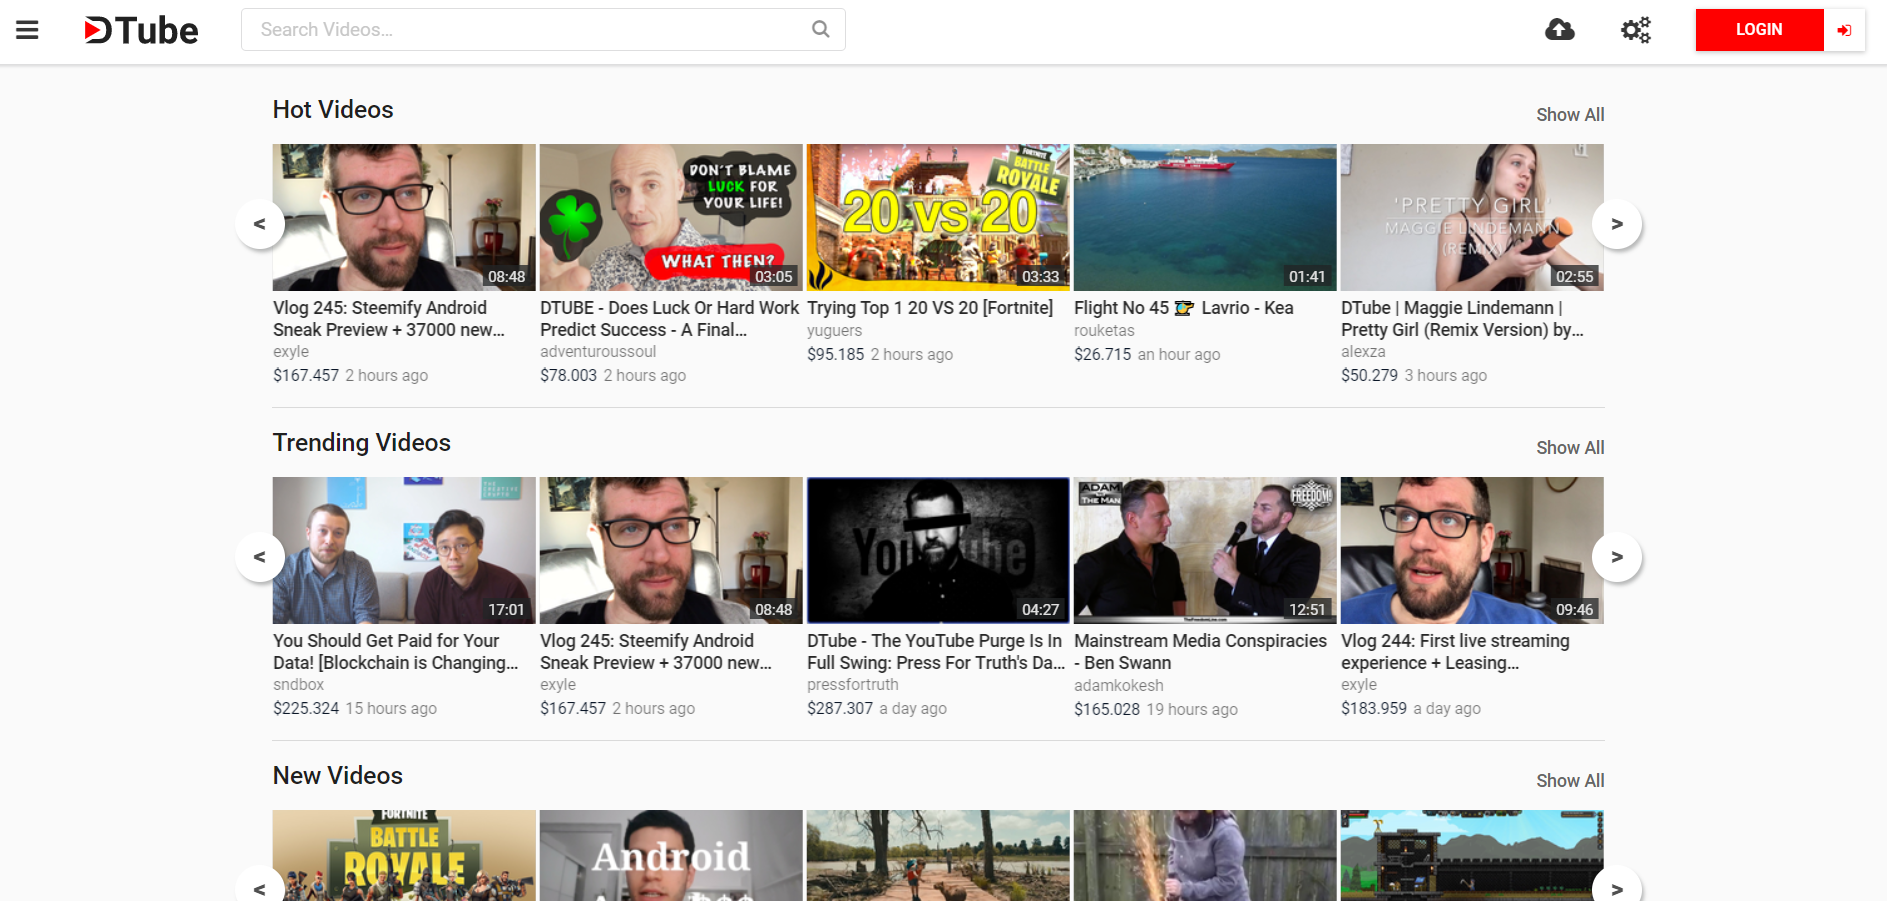Visit channel alexza
Screen dimensions: 1887x901
click(x=1363, y=352)
